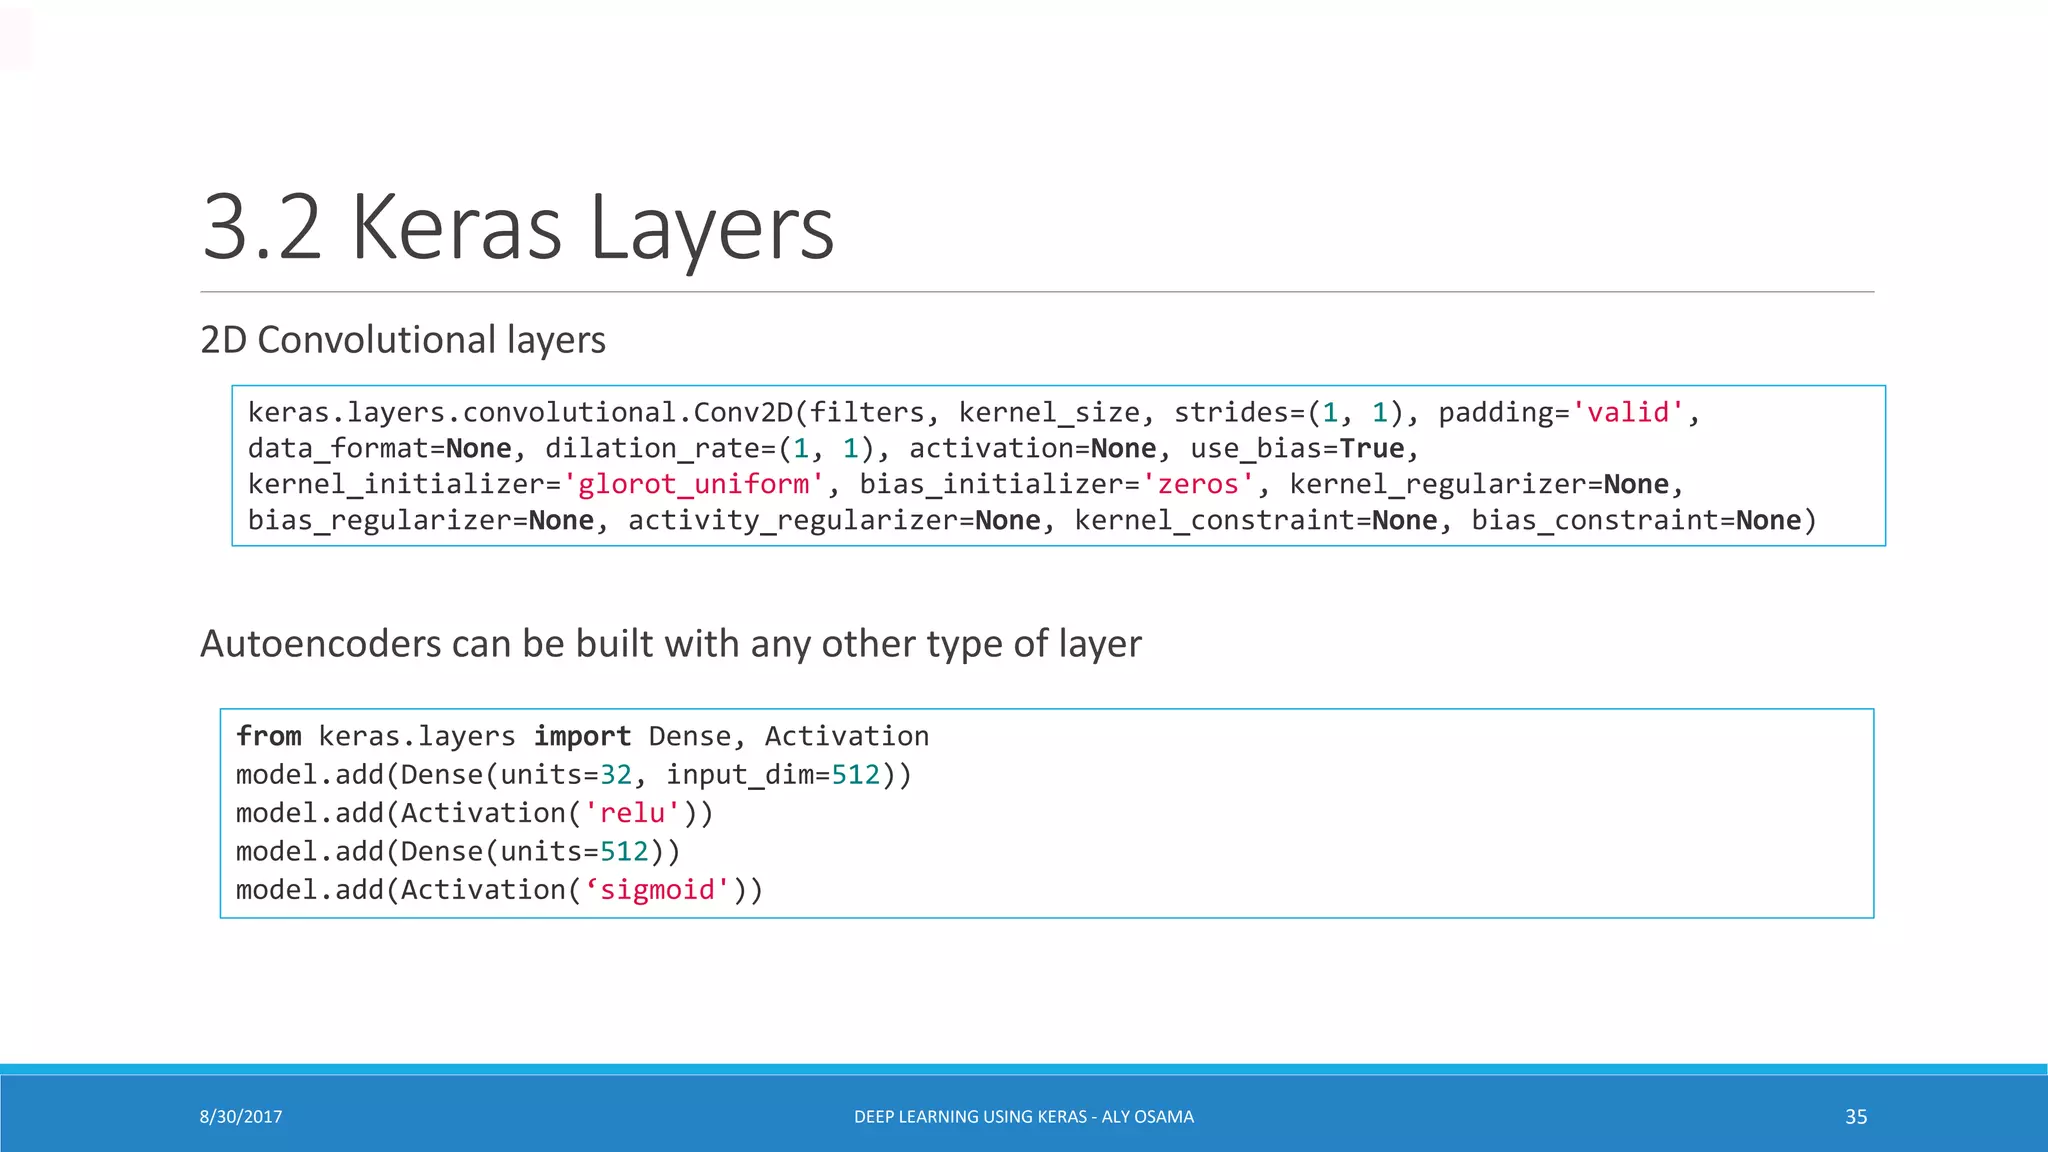Viewport: 2048px width, 1152px height.
Task: Click the 'from keras.layers import Dense, Activation' line
Action: pyautogui.click(x=583, y=736)
